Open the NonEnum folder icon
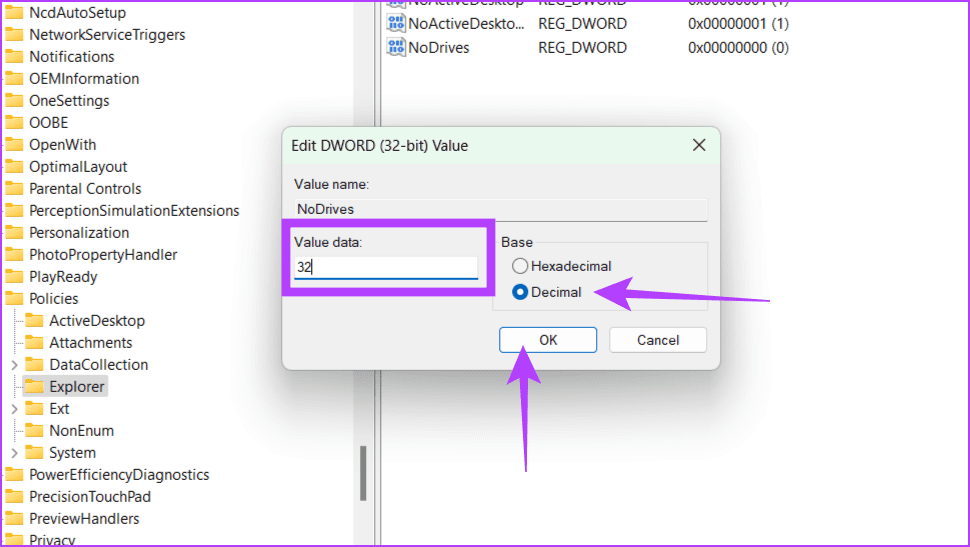 [34, 431]
